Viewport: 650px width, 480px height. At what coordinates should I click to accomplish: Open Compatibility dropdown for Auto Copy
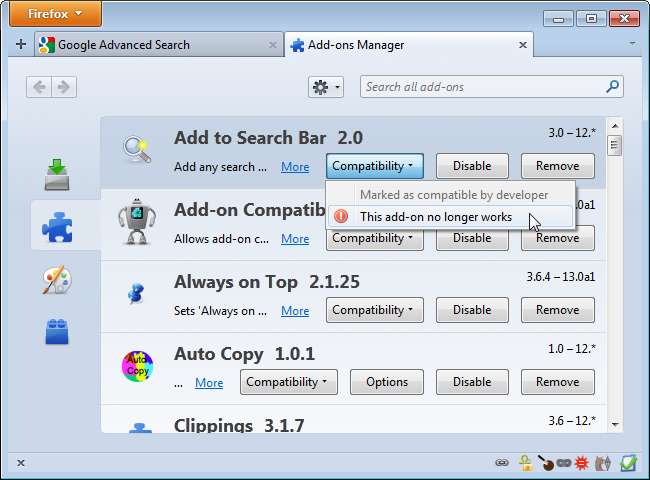[289, 382]
